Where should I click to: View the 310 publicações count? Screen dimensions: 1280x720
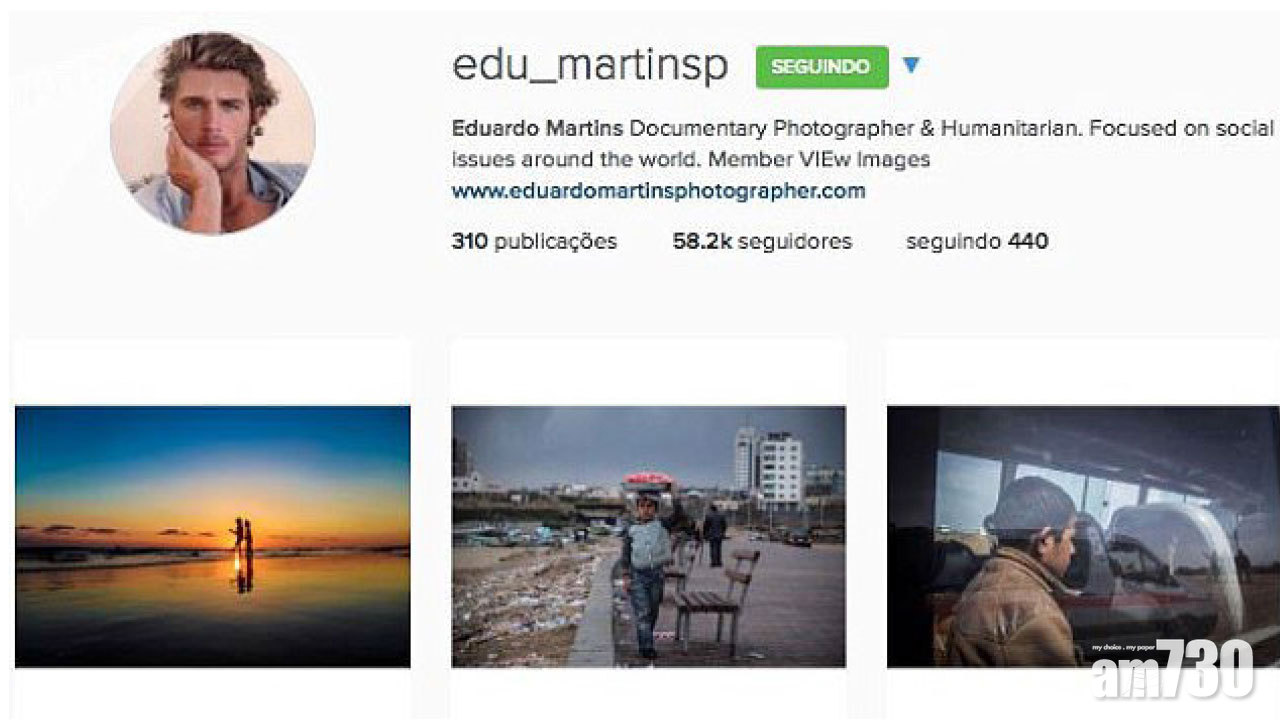tap(534, 241)
